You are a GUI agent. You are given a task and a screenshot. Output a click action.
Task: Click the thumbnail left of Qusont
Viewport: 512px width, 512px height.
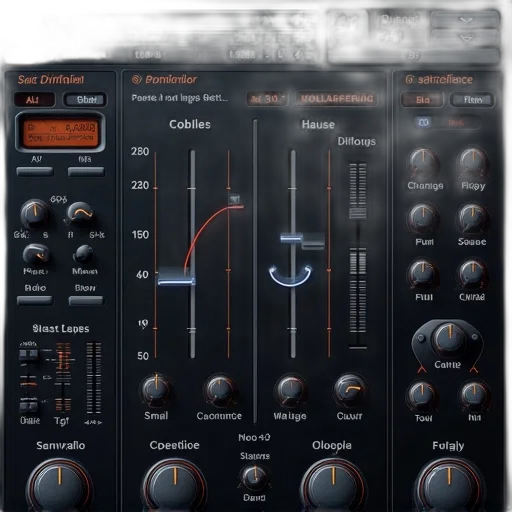[347, 28]
